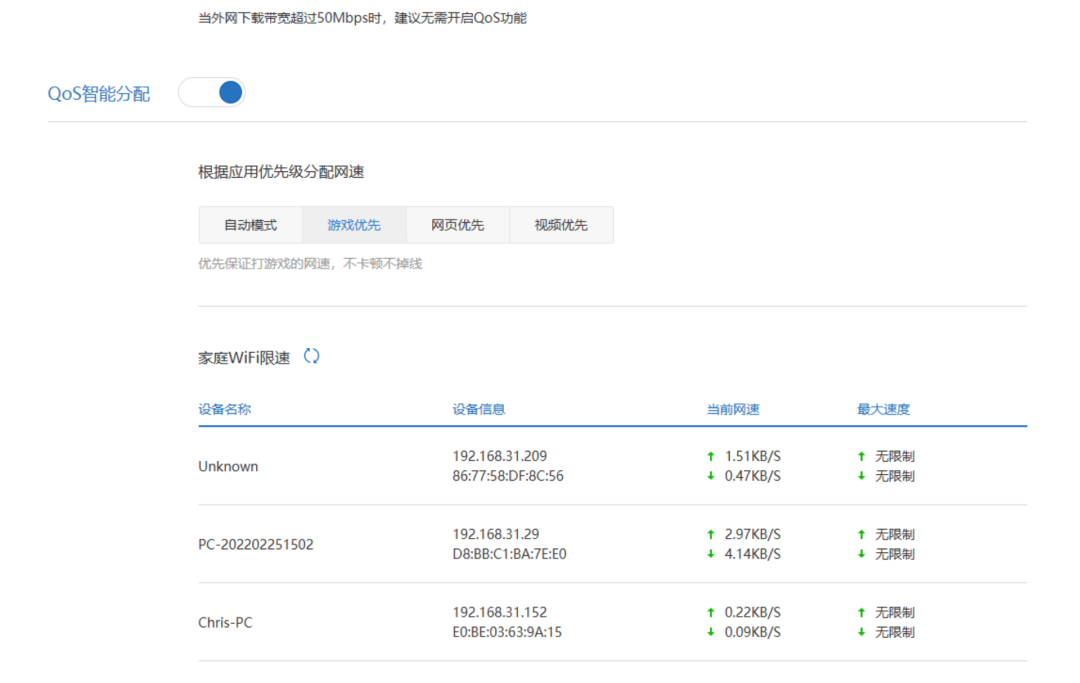The height and width of the screenshot is (683, 1080).
Task: Switch to 视频优先 mode
Action: pyautogui.click(x=561, y=225)
